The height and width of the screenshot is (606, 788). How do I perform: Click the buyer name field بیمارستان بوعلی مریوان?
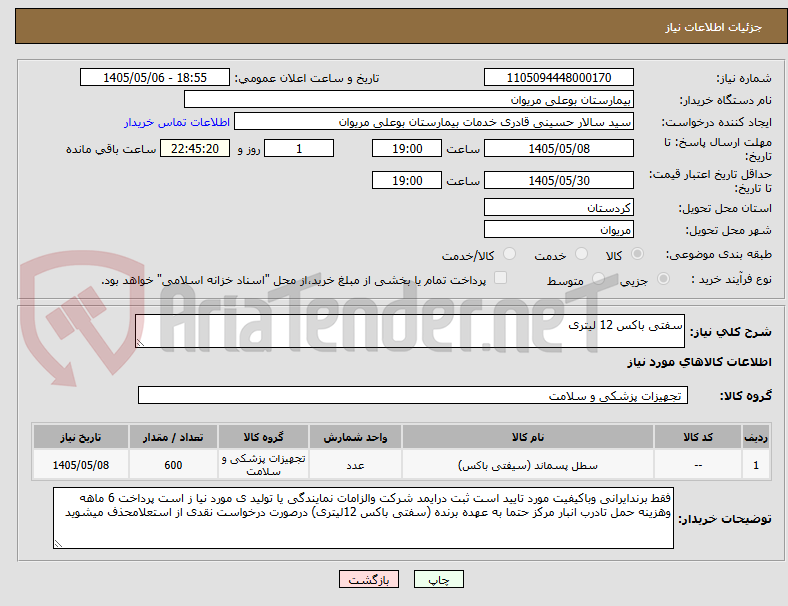coord(409,99)
